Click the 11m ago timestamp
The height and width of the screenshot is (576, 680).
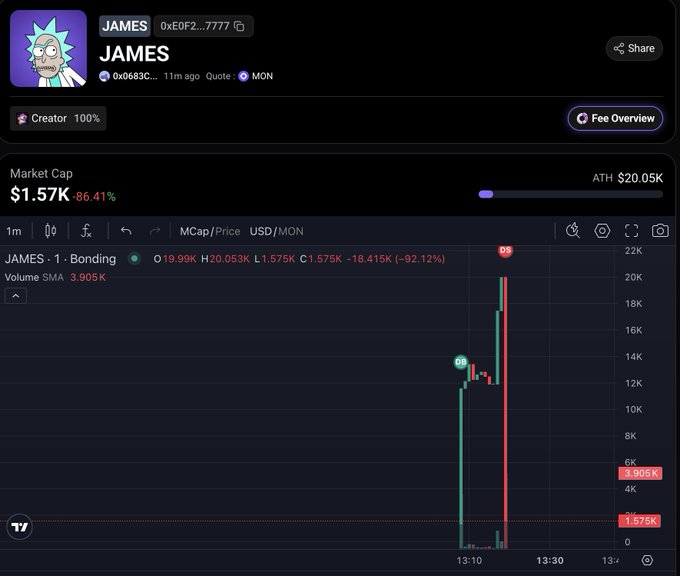click(x=182, y=76)
